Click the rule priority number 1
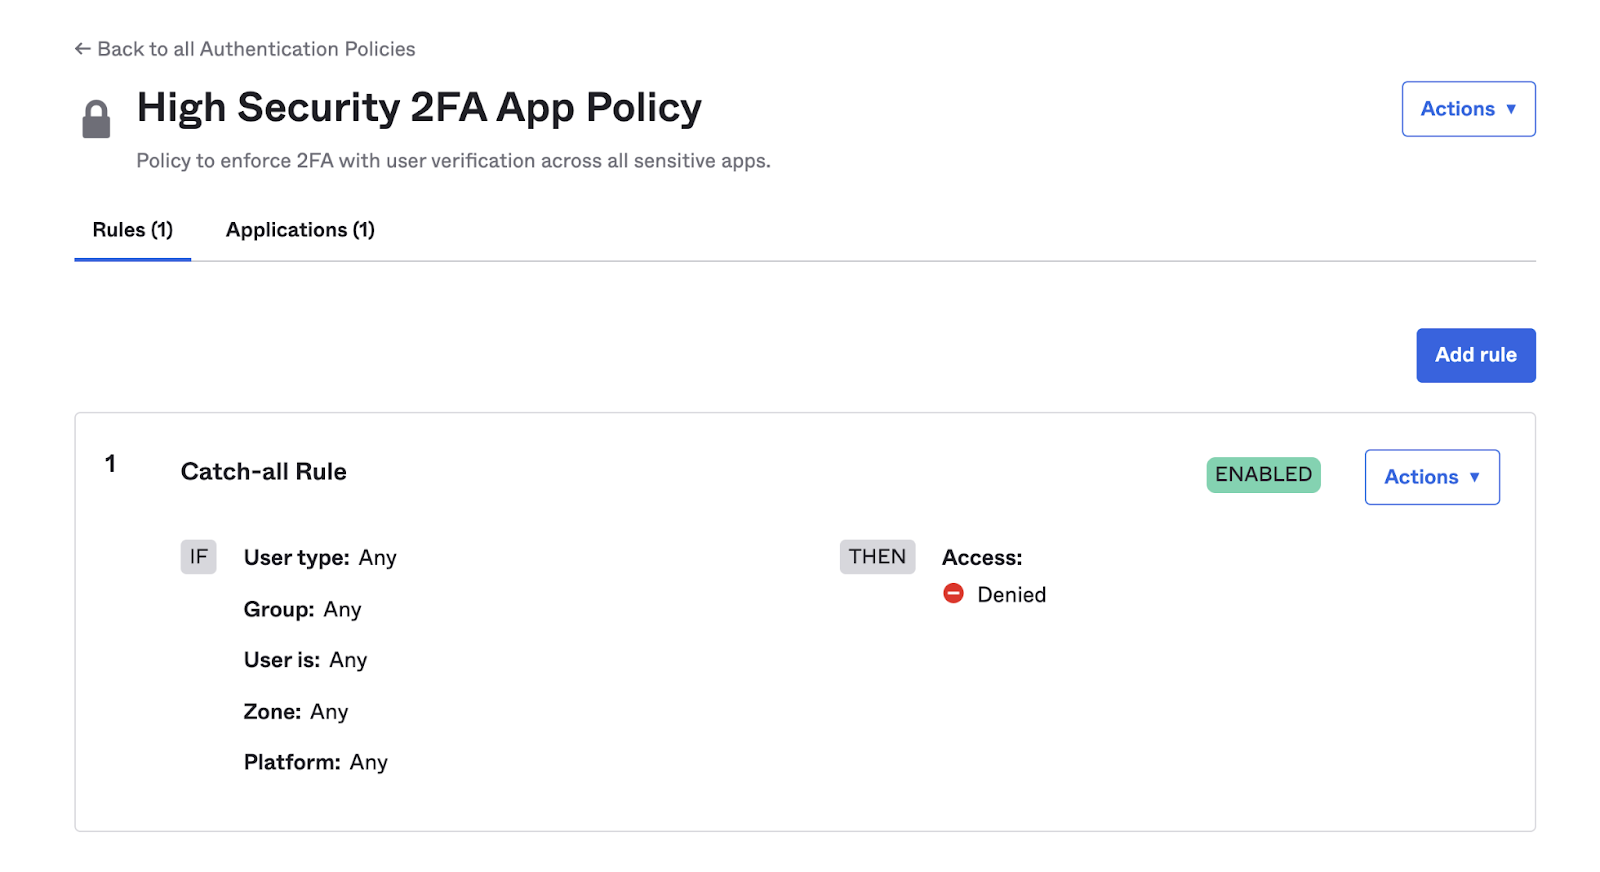The image size is (1600, 872). coord(110,464)
